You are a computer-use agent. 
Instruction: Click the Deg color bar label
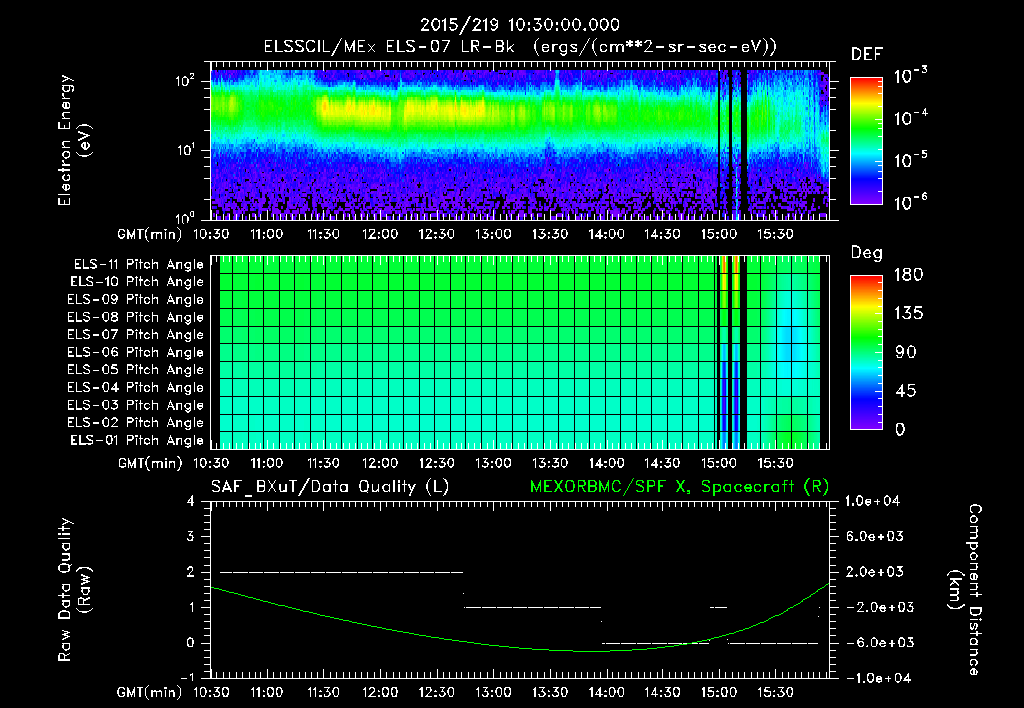coord(867,253)
